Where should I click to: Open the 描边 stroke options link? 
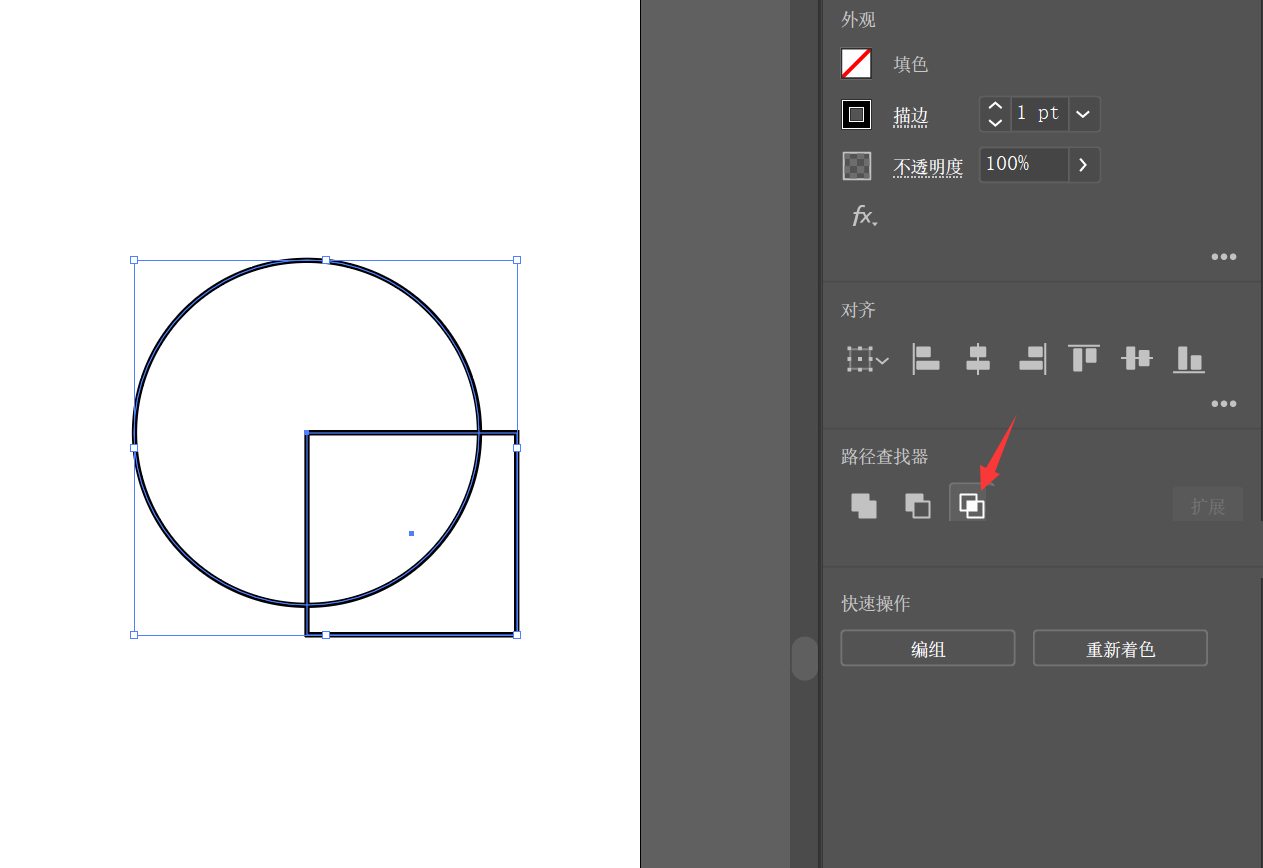911,116
